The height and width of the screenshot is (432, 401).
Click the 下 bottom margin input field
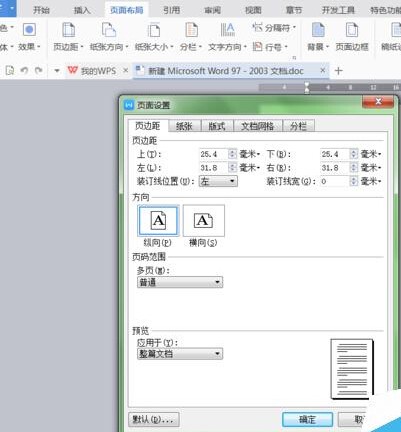335,154
